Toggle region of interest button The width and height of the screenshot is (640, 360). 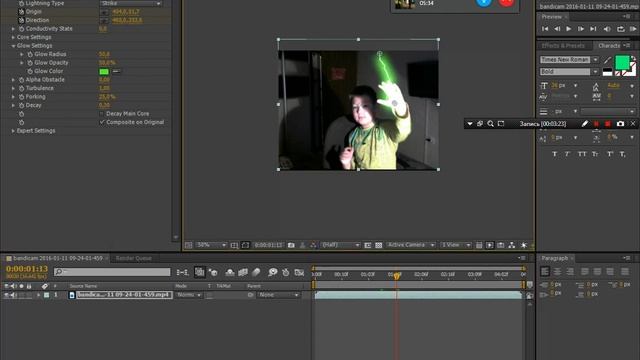coord(367,245)
